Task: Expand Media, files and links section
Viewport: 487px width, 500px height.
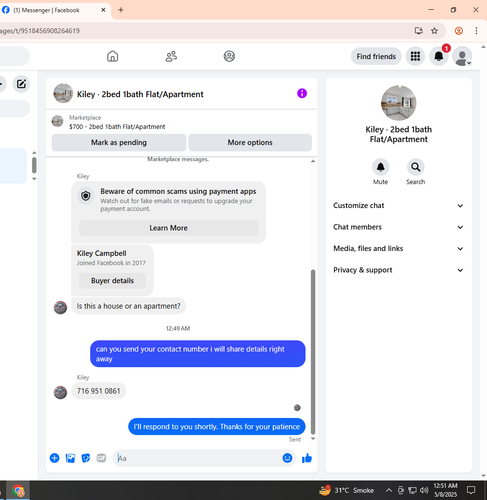Action: coord(398,249)
